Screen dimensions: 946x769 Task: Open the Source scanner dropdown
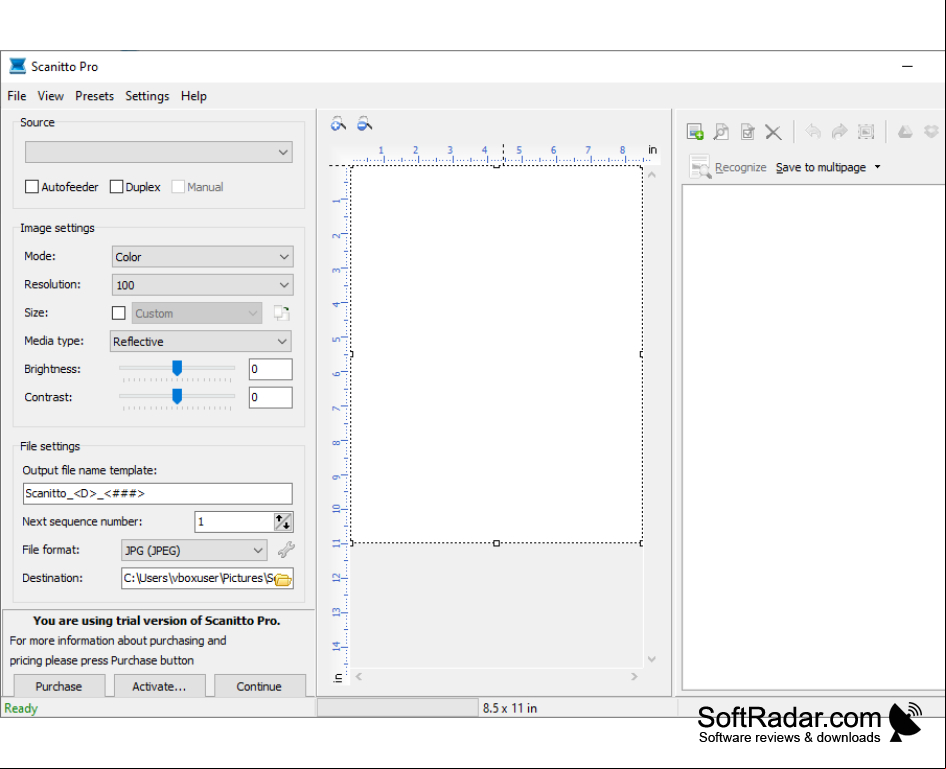(159, 152)
